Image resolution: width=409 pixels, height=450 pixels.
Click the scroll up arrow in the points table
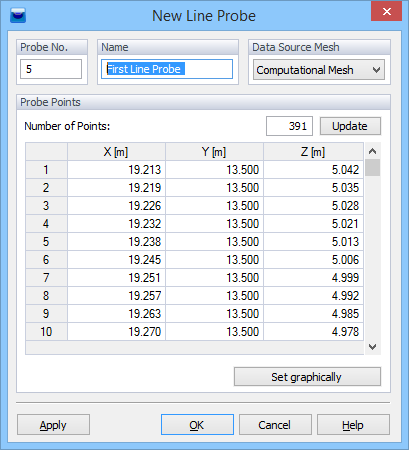click(x=372, y=151)
